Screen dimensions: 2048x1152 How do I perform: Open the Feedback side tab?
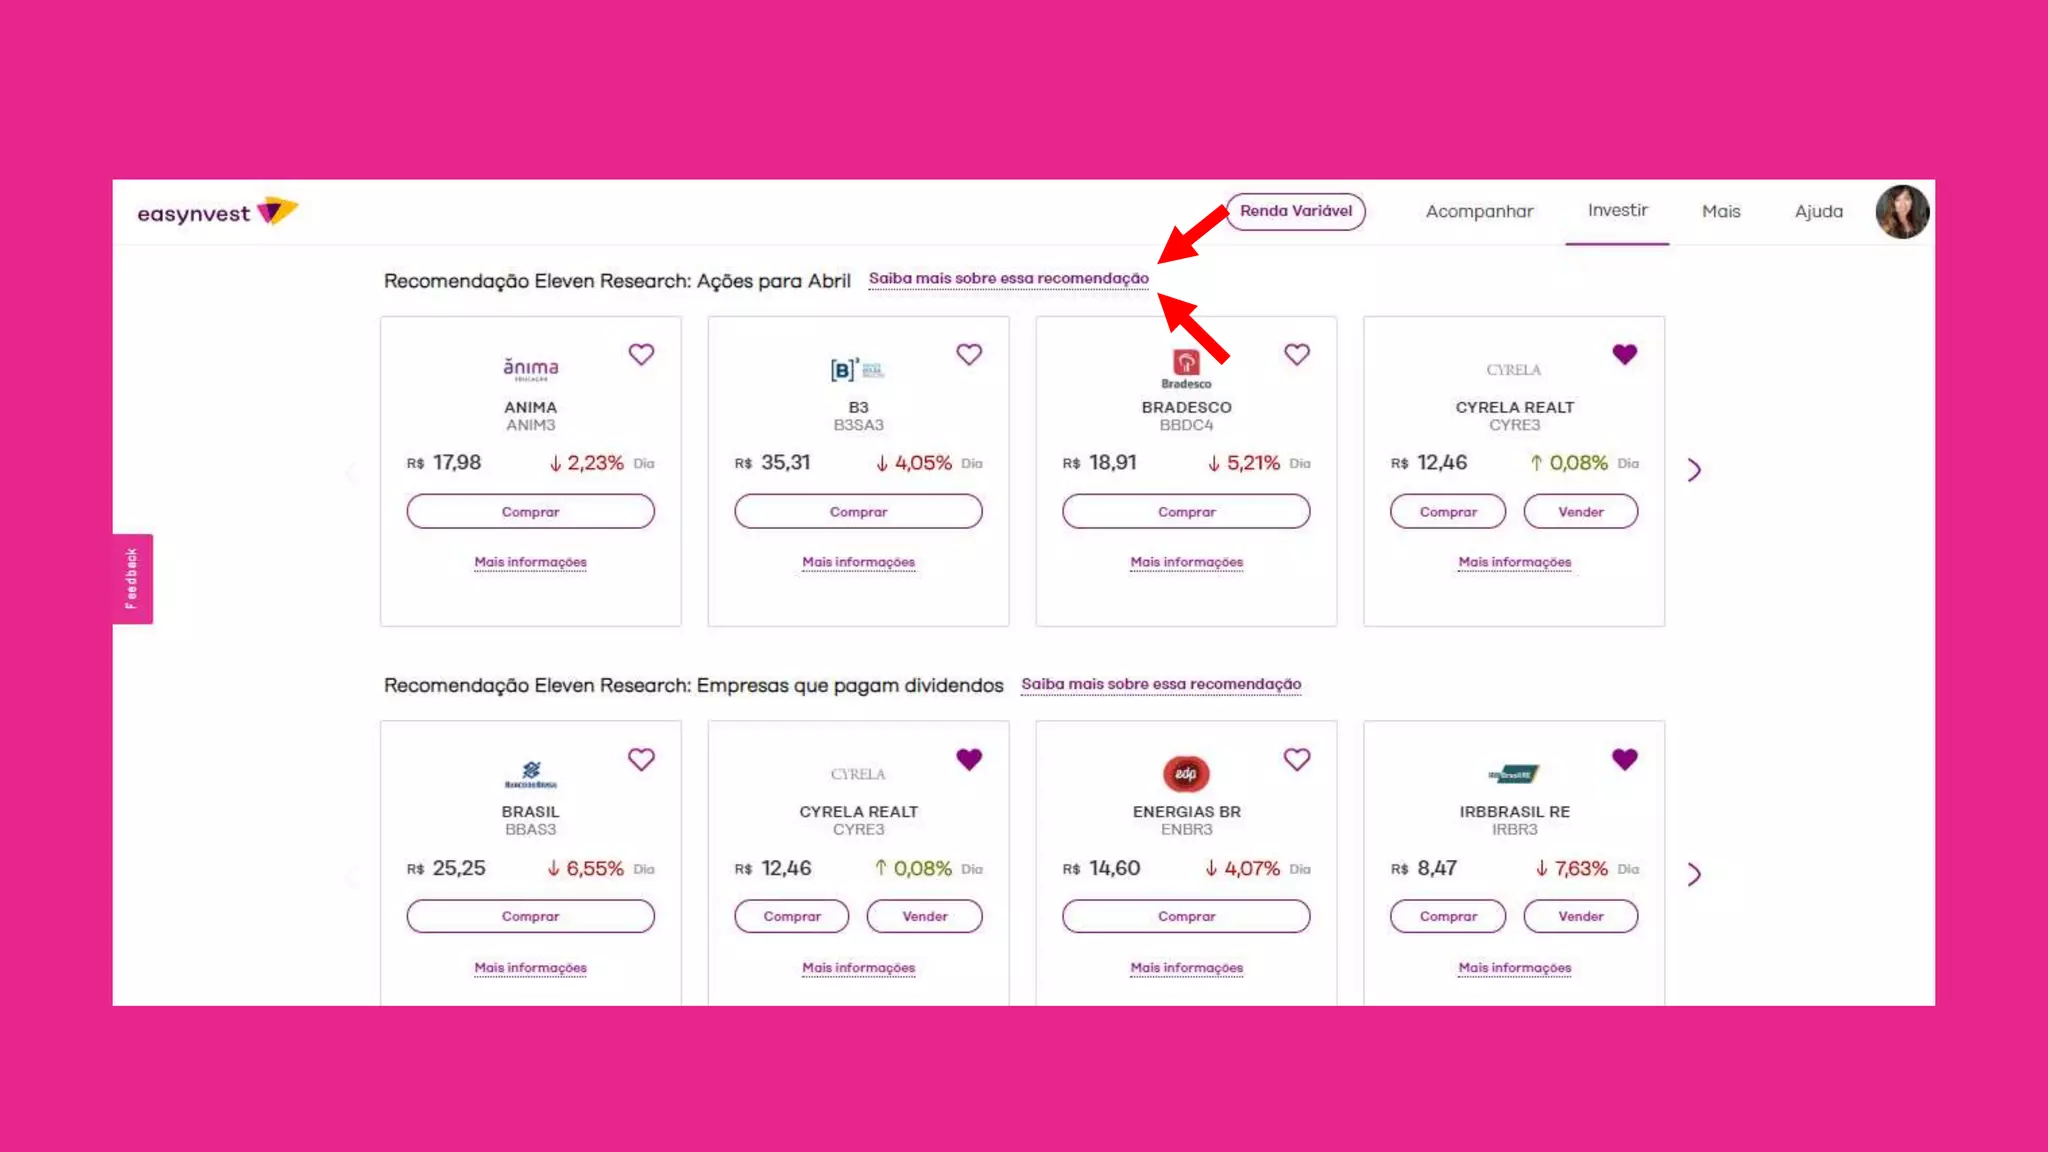[x=132, y=578]
